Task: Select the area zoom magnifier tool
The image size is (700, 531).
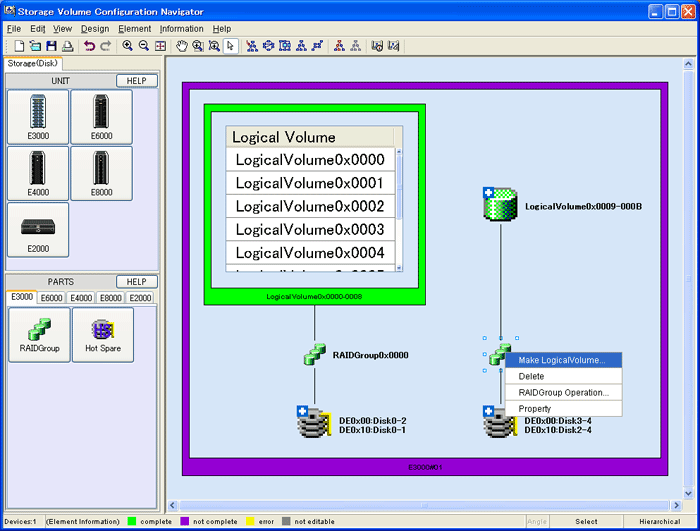Action: (198, 46)
